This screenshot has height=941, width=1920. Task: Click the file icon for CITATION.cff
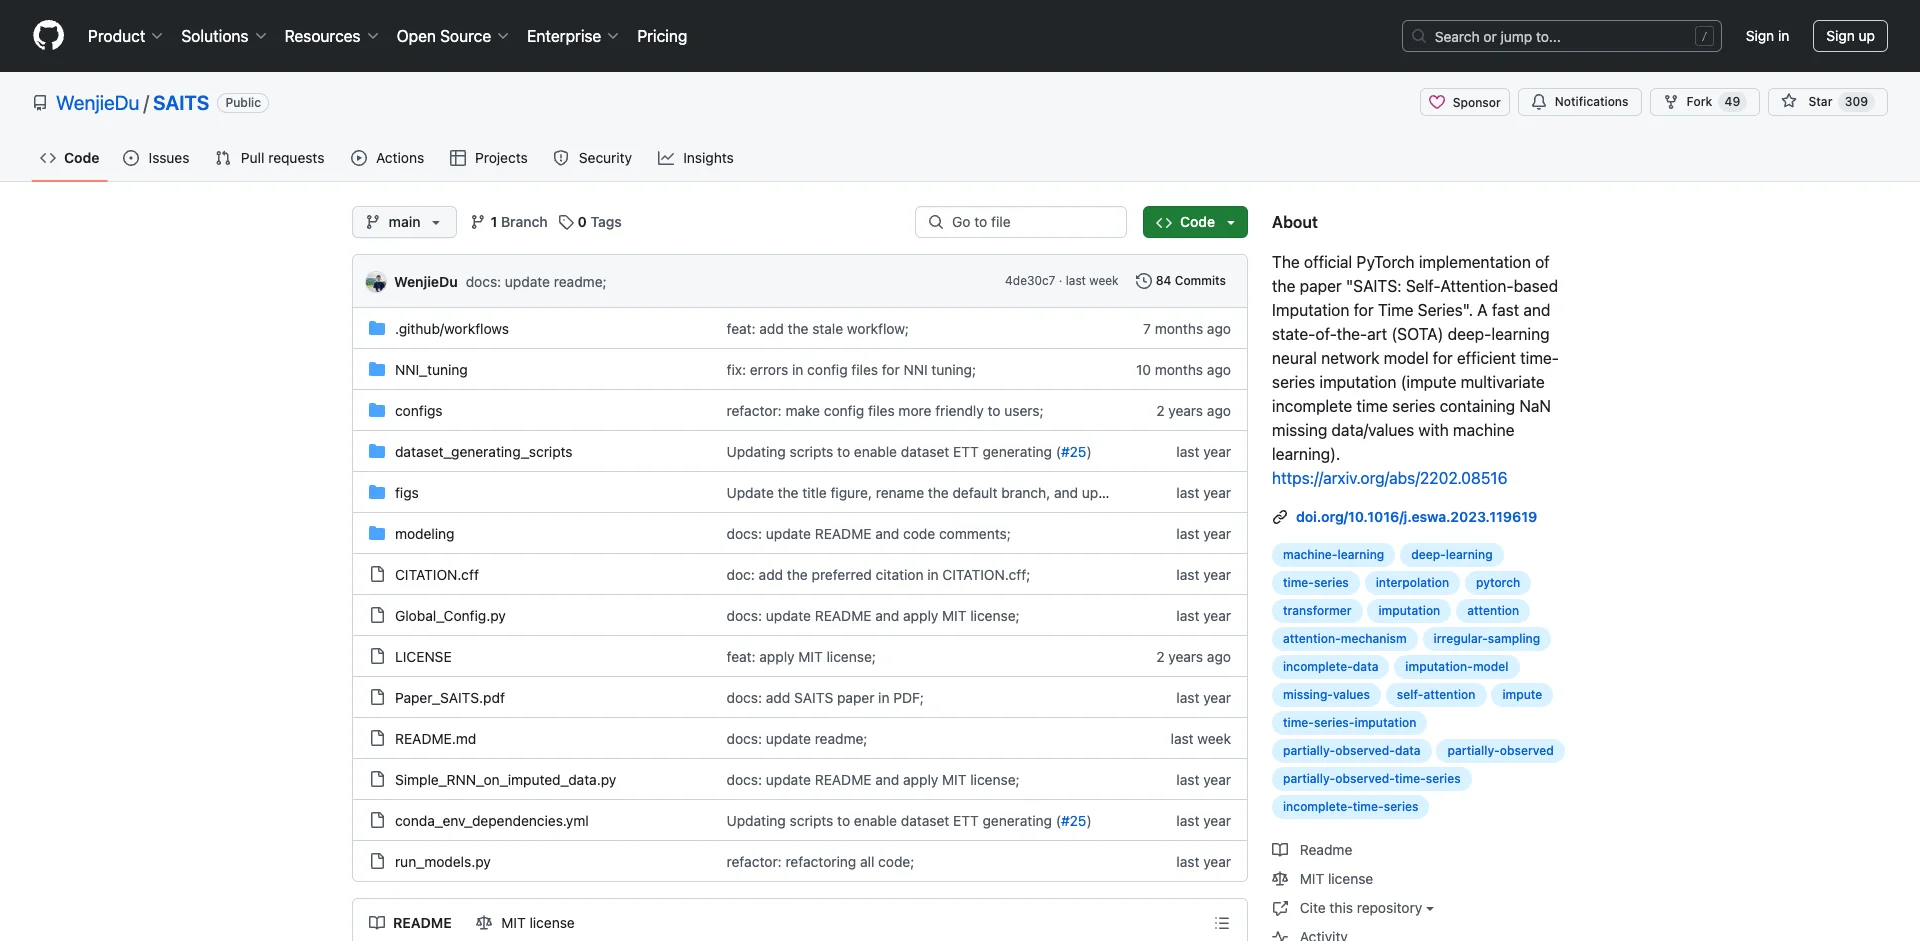click(x=377, y=574)
